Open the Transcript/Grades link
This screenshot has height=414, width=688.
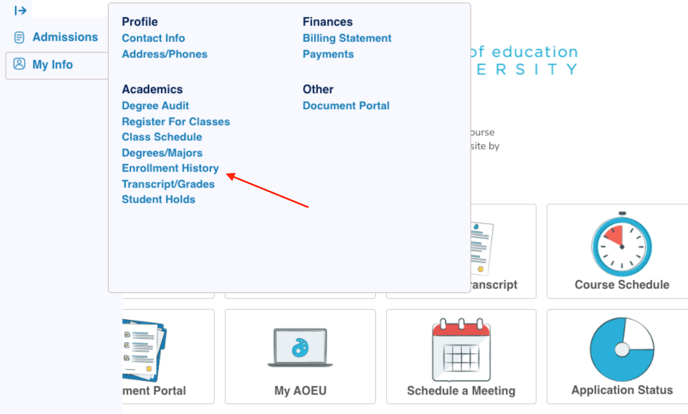pyautogui.click(x=168, y=184)
